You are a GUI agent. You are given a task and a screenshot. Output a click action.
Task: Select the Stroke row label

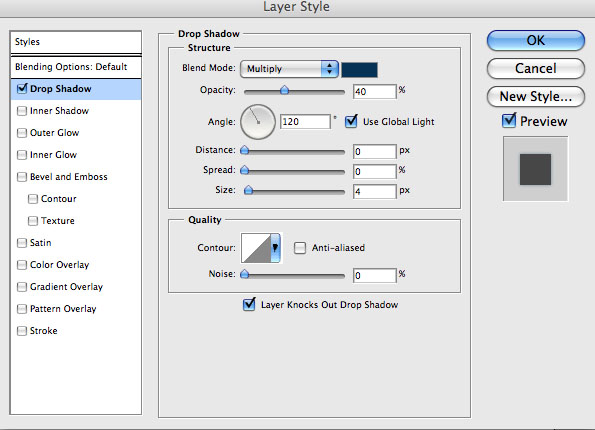pos(44,331)
